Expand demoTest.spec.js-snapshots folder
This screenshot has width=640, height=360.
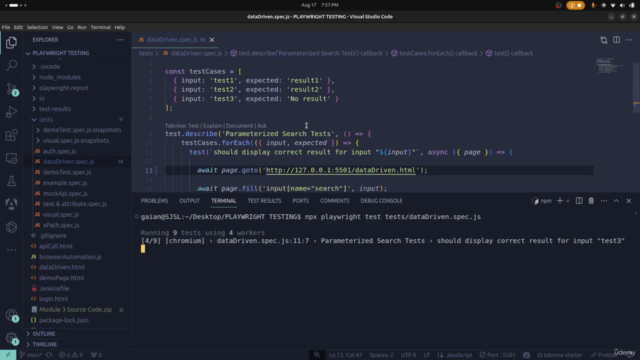82,130
